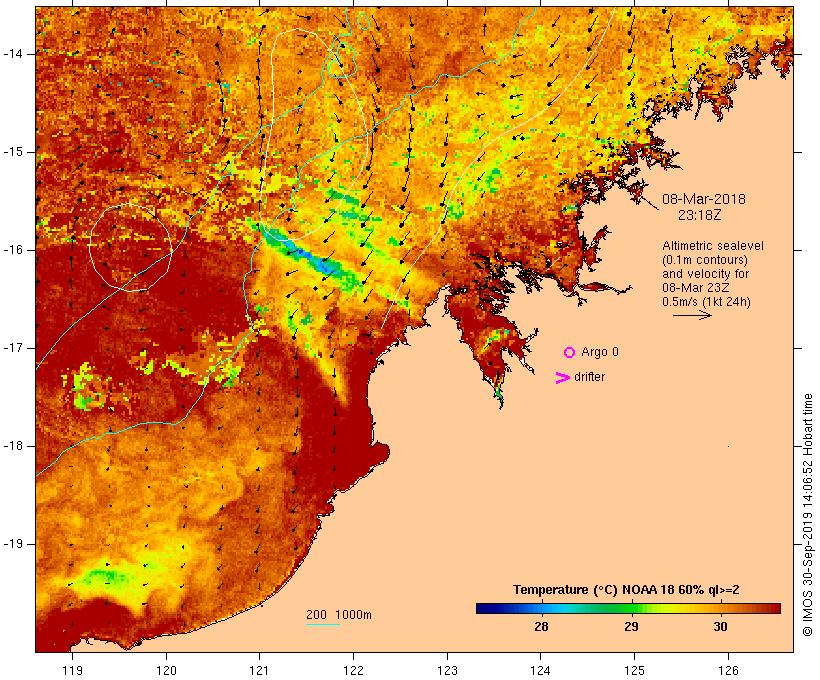Click the '(0.1m contours)' legend text

click(704, 260)
